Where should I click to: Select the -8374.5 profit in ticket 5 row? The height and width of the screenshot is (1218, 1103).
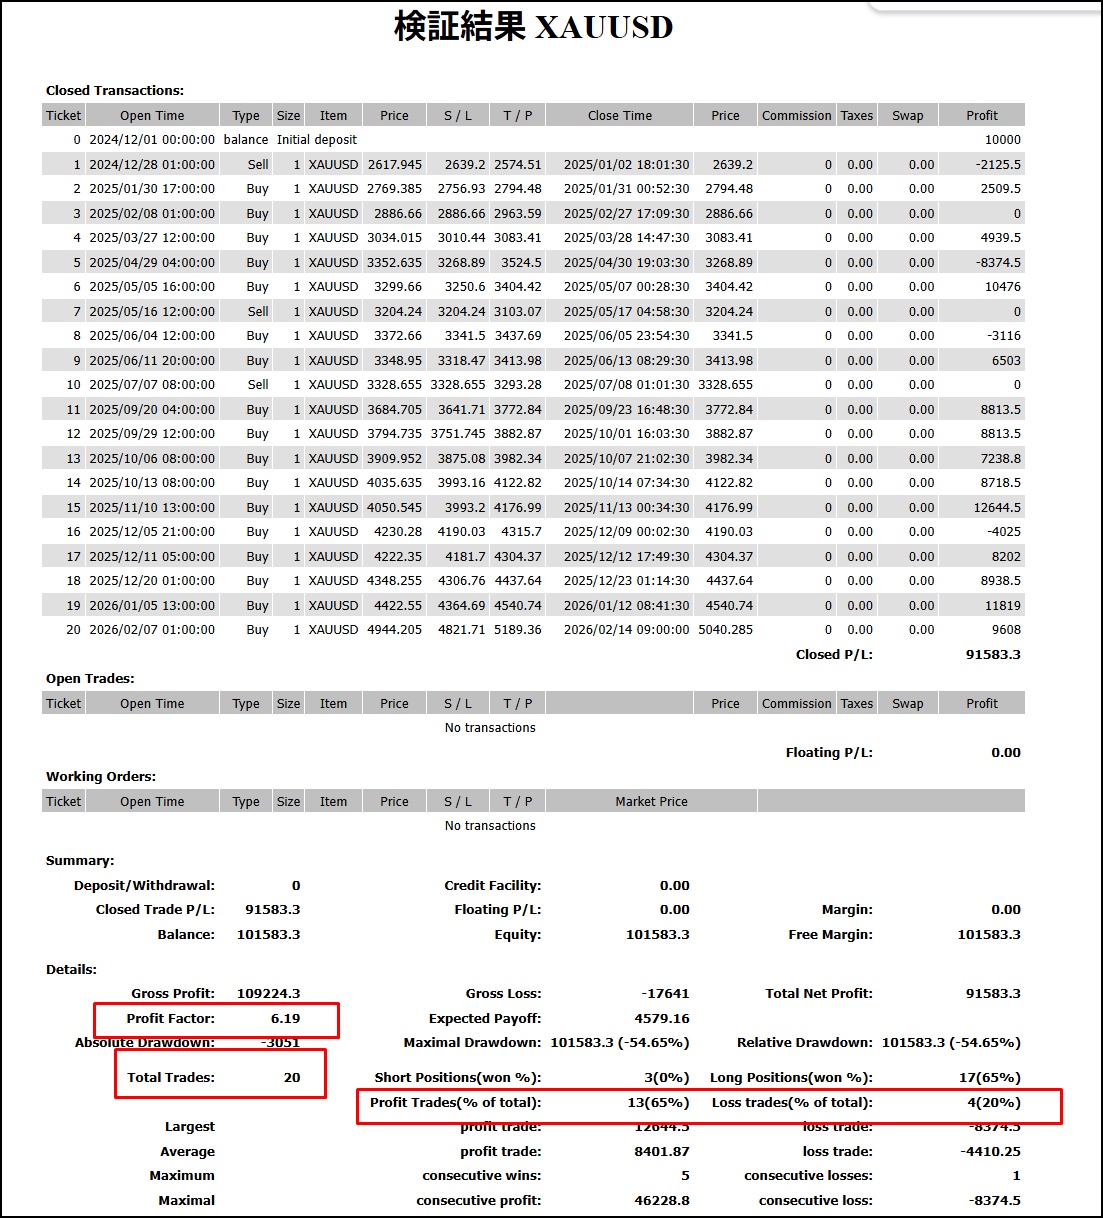coord(995,263)
